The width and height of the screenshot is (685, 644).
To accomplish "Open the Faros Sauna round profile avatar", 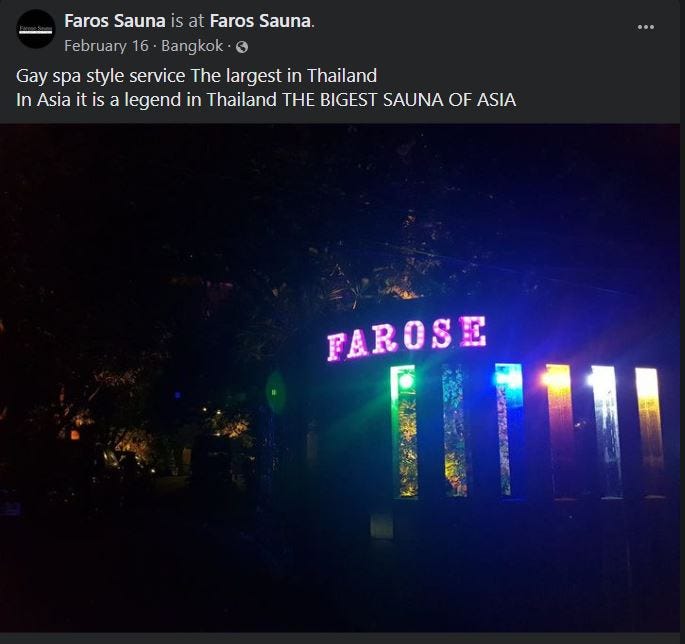I will click(36, 29).
